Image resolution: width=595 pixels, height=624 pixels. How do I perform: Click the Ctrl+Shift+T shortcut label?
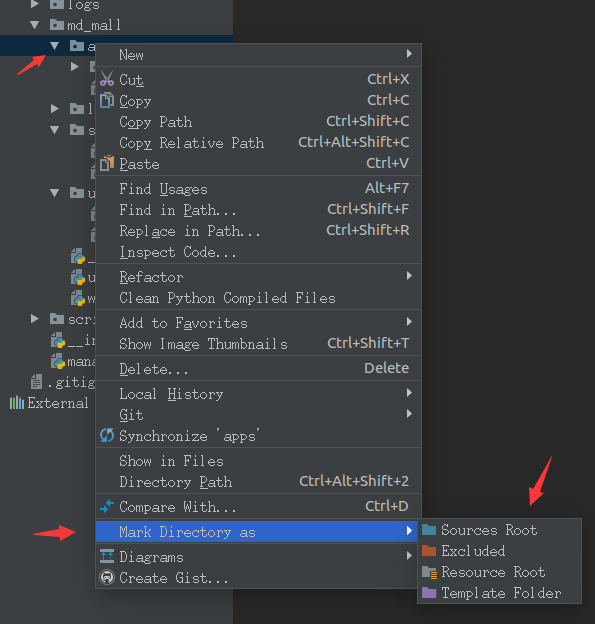368,343
